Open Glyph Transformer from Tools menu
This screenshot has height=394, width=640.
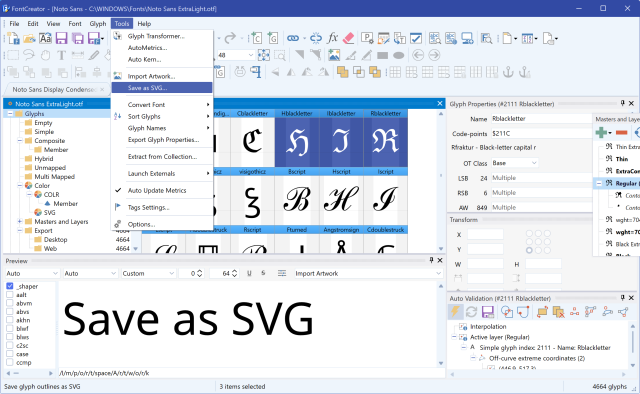[x=162, y=36]
